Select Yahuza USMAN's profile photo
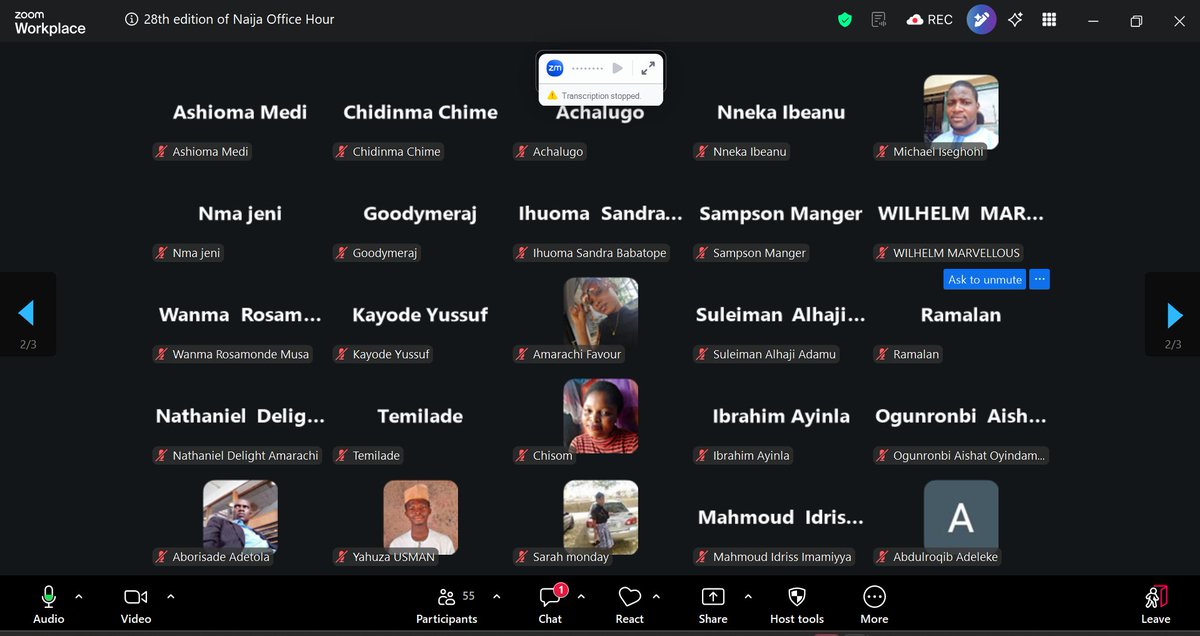 421,517
